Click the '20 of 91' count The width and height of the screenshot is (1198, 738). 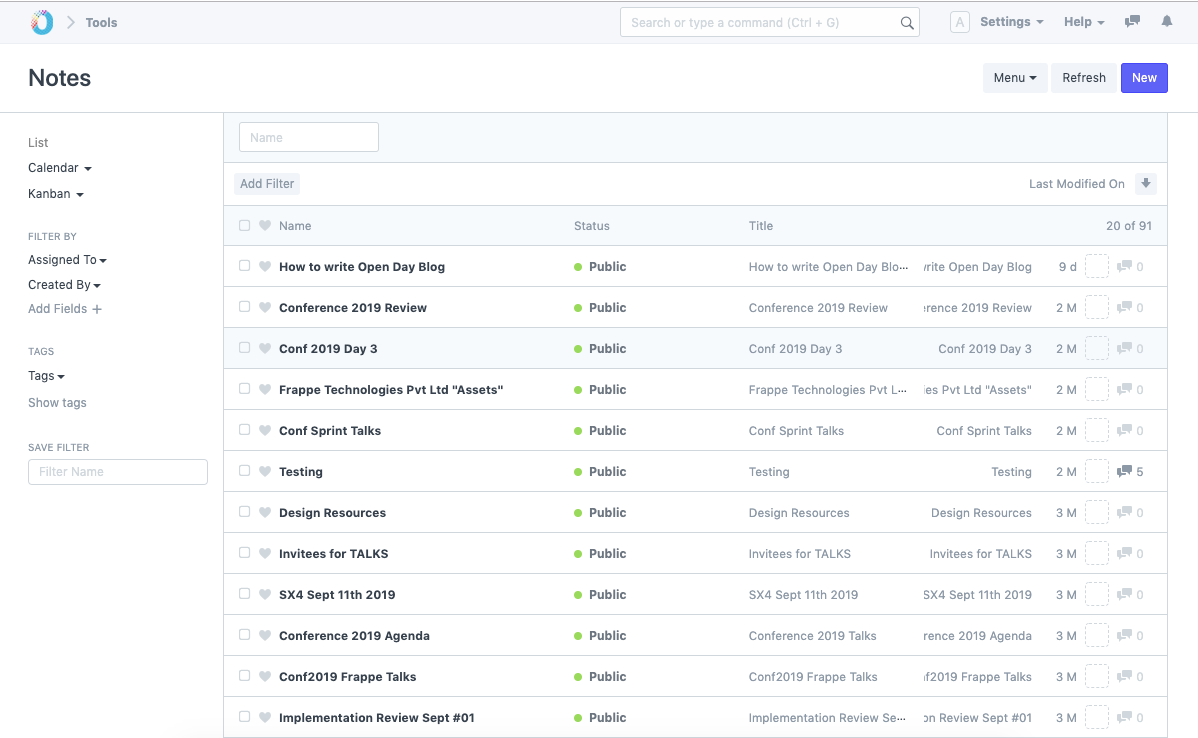click(1128, 226)
